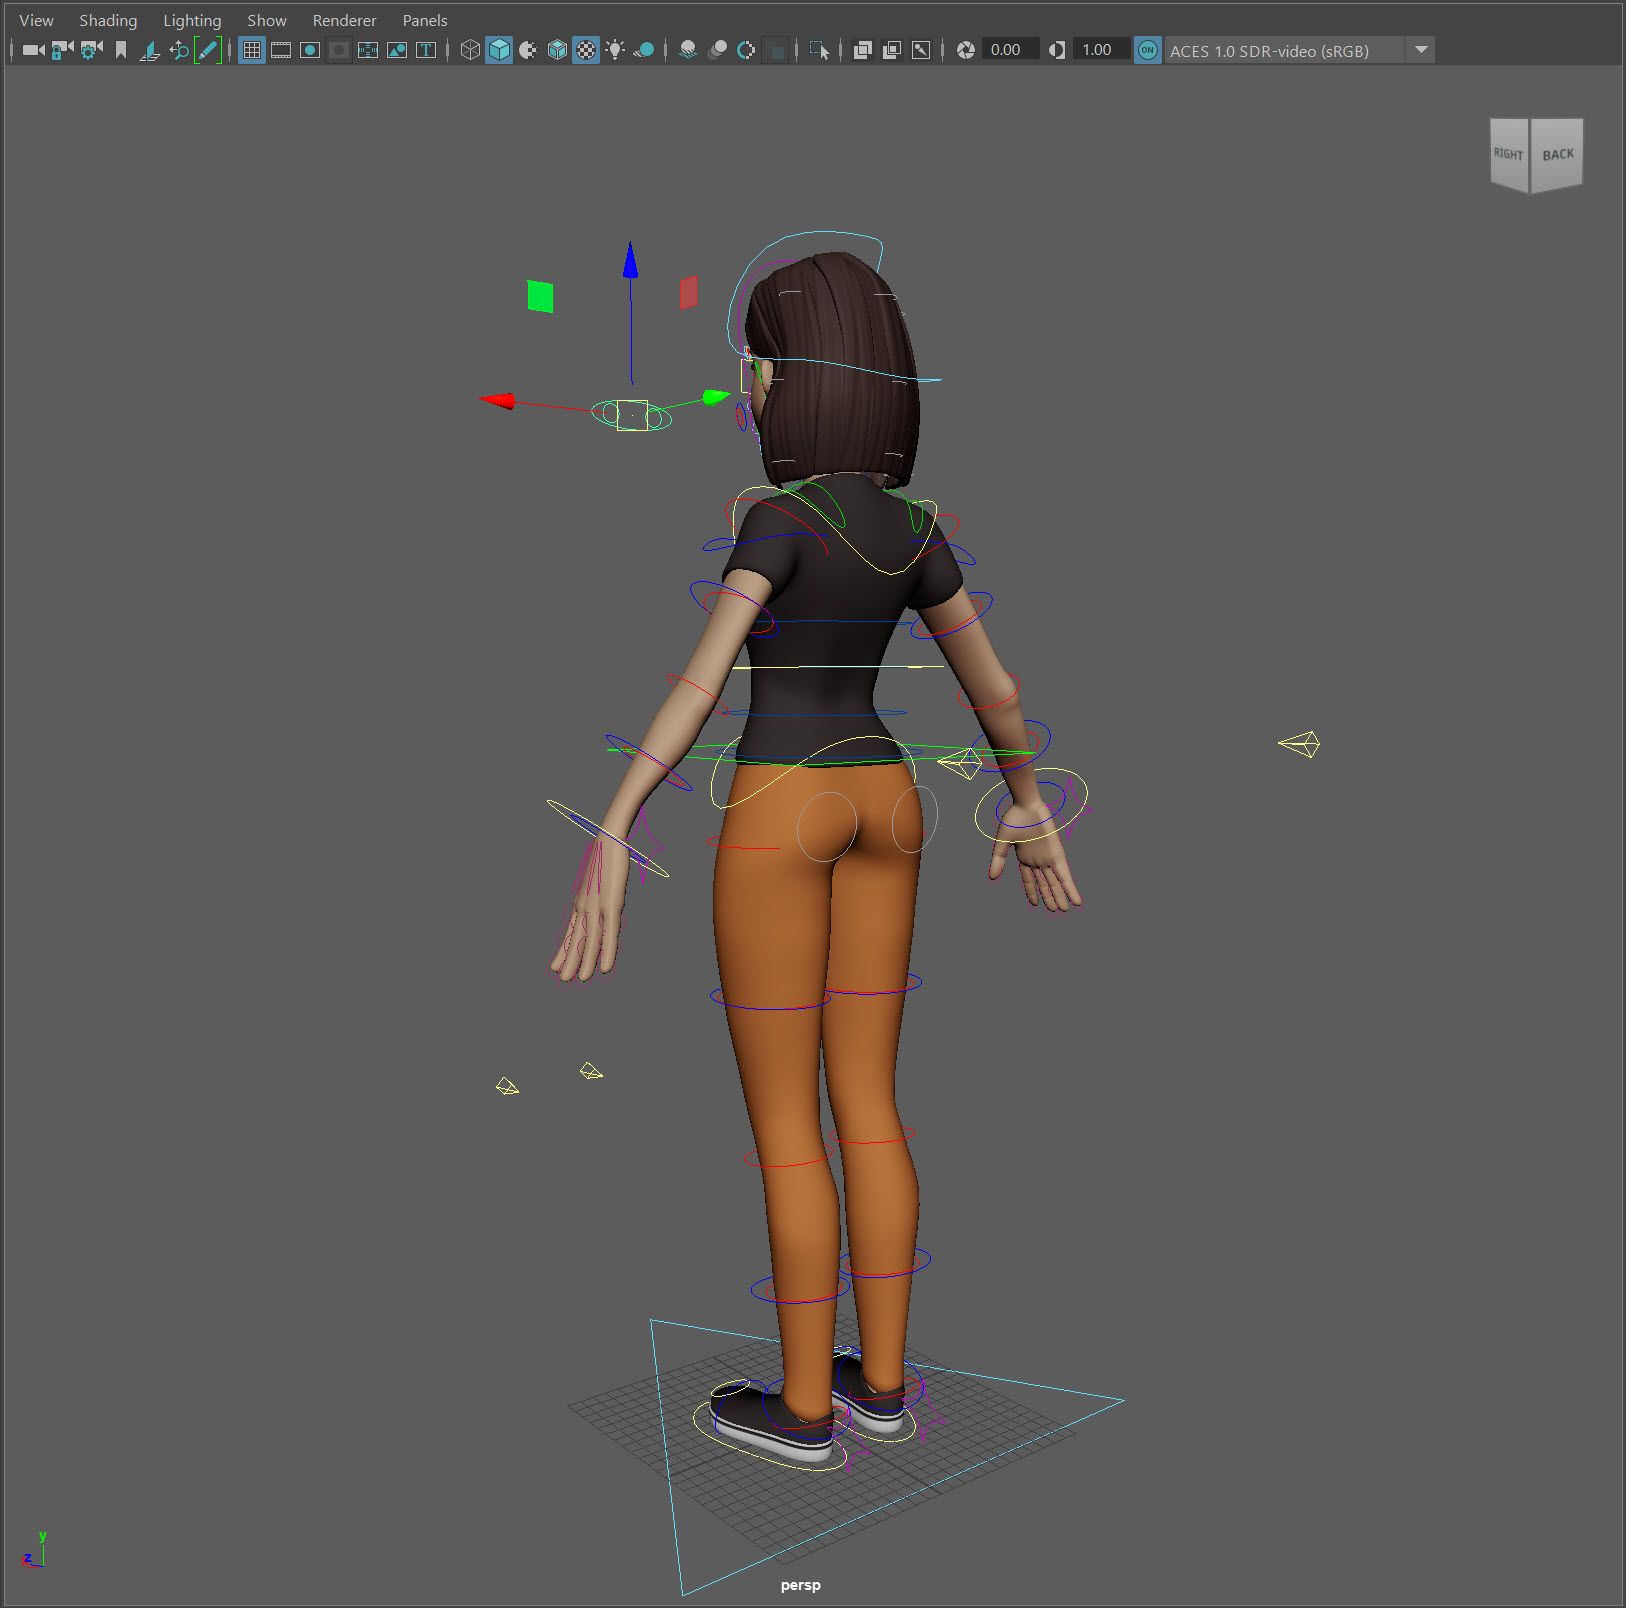Toggle the View Transform ON button
The image size is (1626, 1608).
pos(1148,50)
